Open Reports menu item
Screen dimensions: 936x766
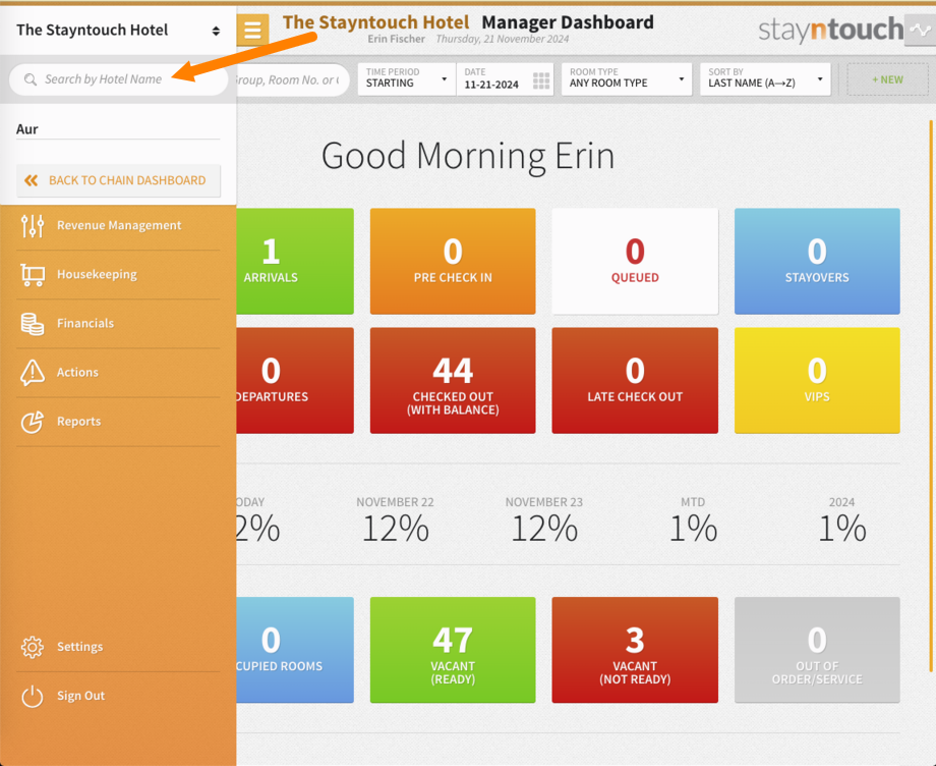[x=118, y=422]
